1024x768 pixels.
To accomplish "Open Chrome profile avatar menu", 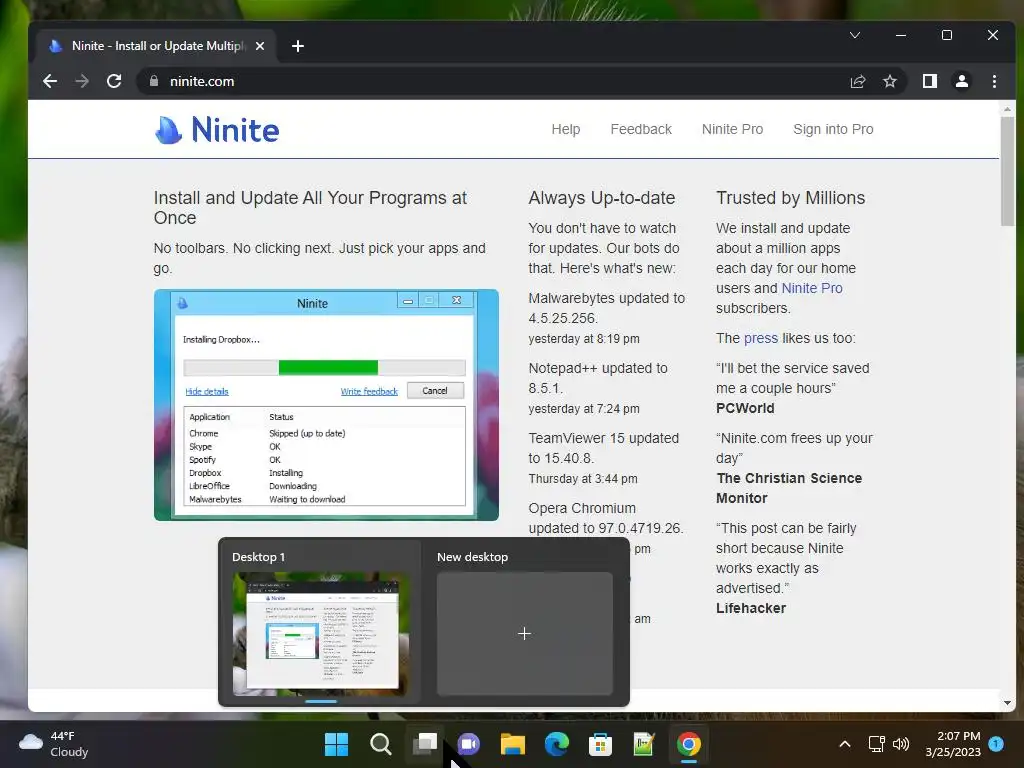I will [x=962, y=81].
